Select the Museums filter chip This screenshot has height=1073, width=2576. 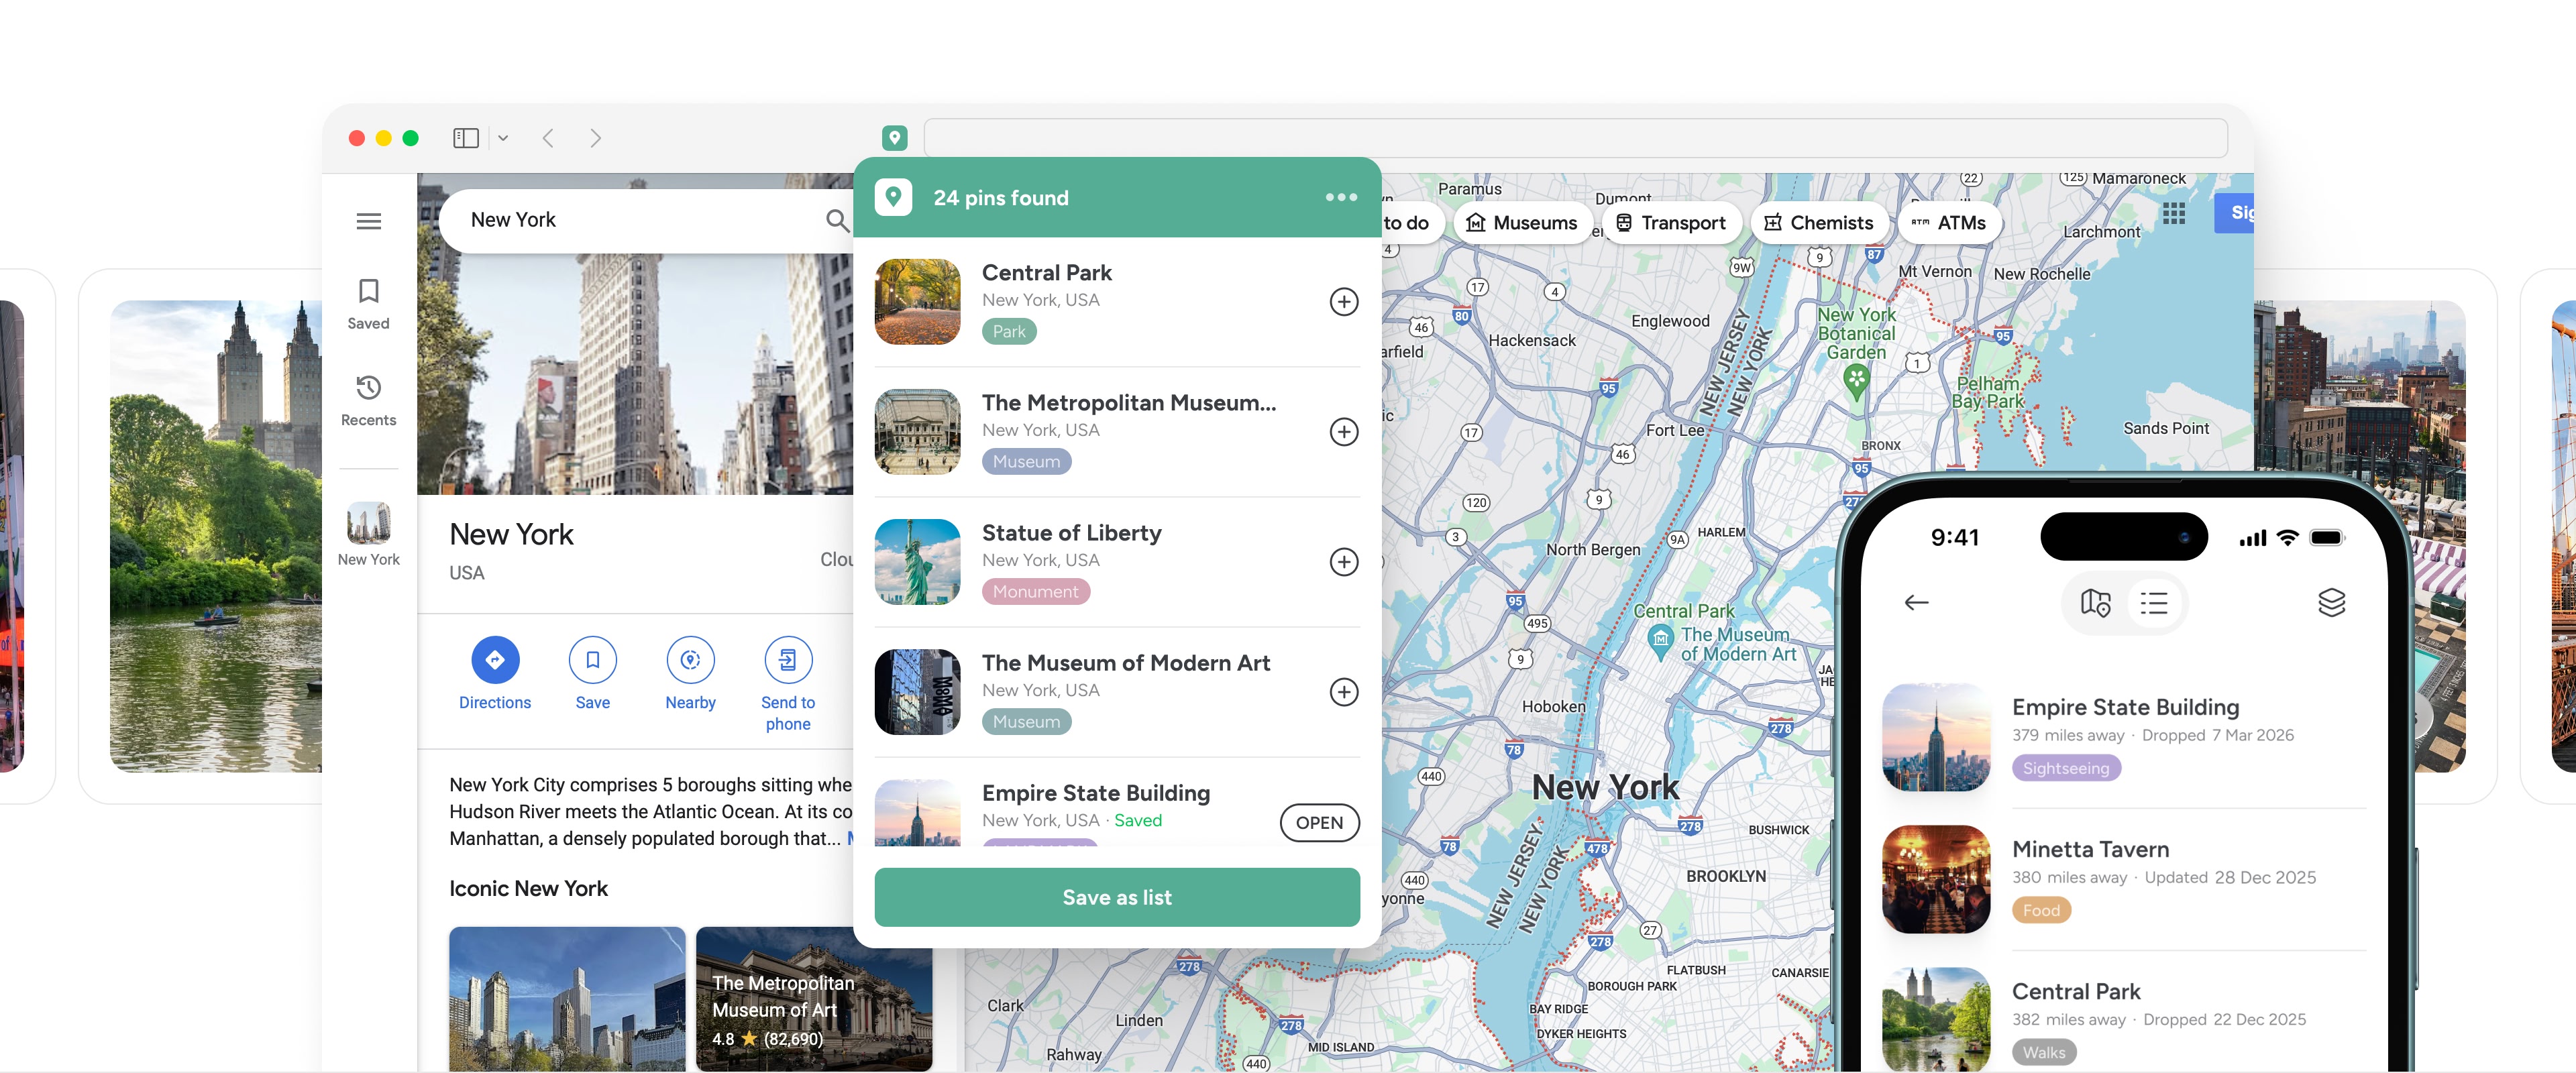point(1523,222)
